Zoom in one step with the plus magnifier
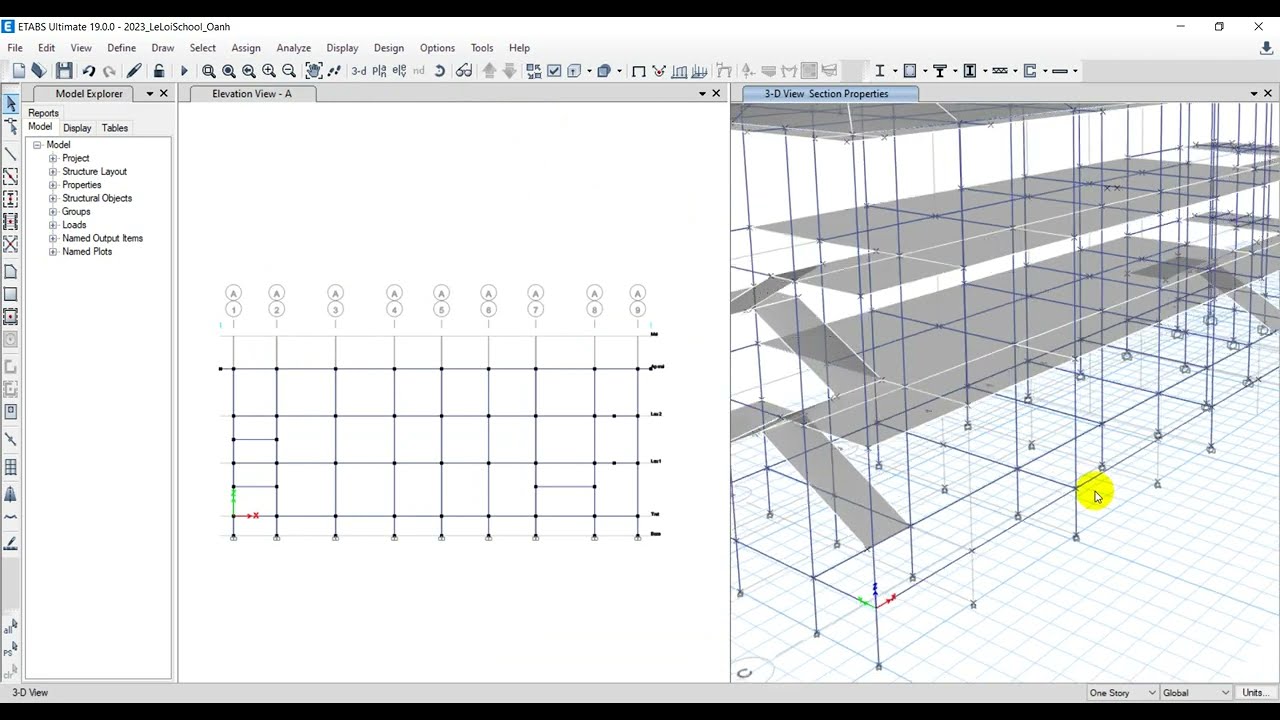This screenshot has height=720, width=1280. click(269, 71)
